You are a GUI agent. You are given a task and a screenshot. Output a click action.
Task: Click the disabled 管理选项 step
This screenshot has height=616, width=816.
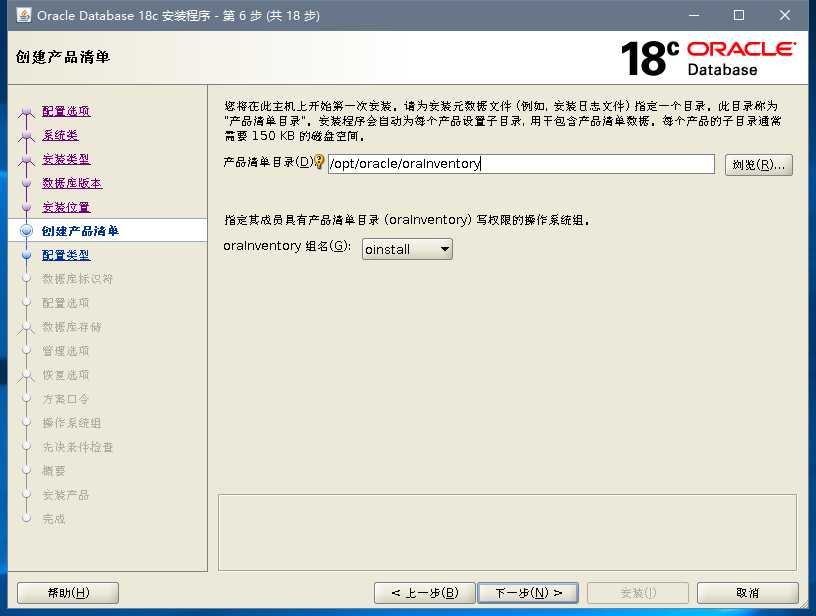(x=66, y=351)
